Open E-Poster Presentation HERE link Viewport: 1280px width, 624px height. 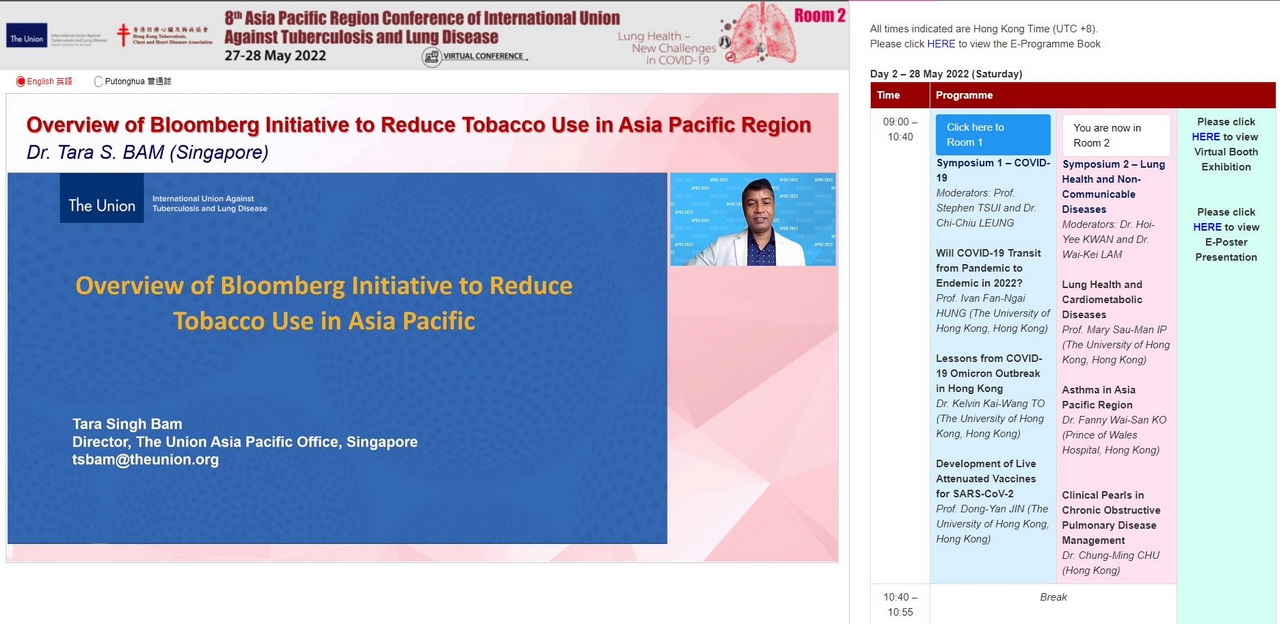[x=1207, y=227]
